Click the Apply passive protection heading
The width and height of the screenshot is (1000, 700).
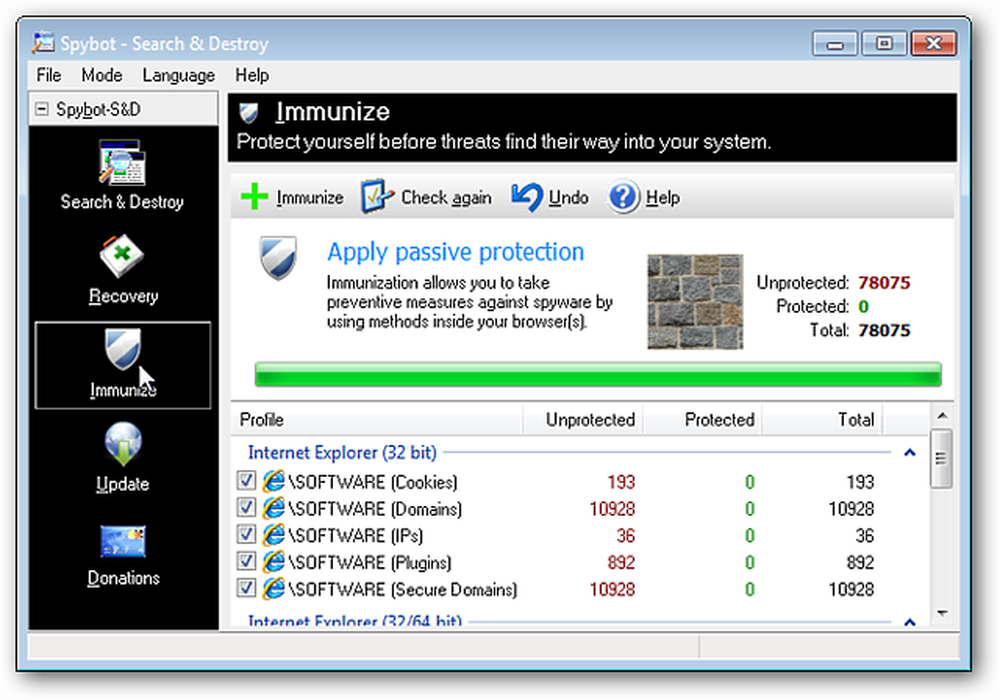(x=455, y=252)
